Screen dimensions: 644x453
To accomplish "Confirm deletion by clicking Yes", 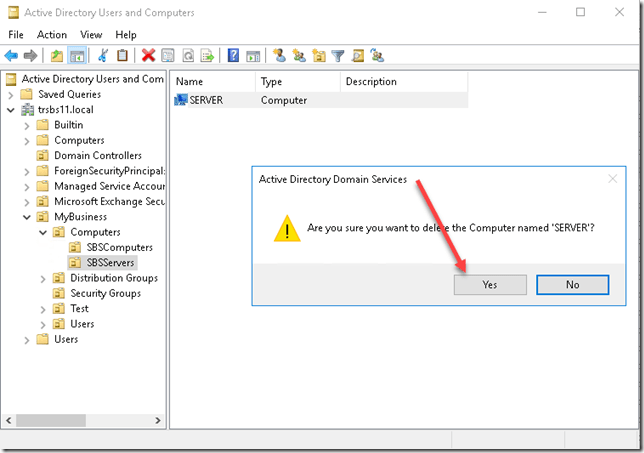I will pos(489,284).
